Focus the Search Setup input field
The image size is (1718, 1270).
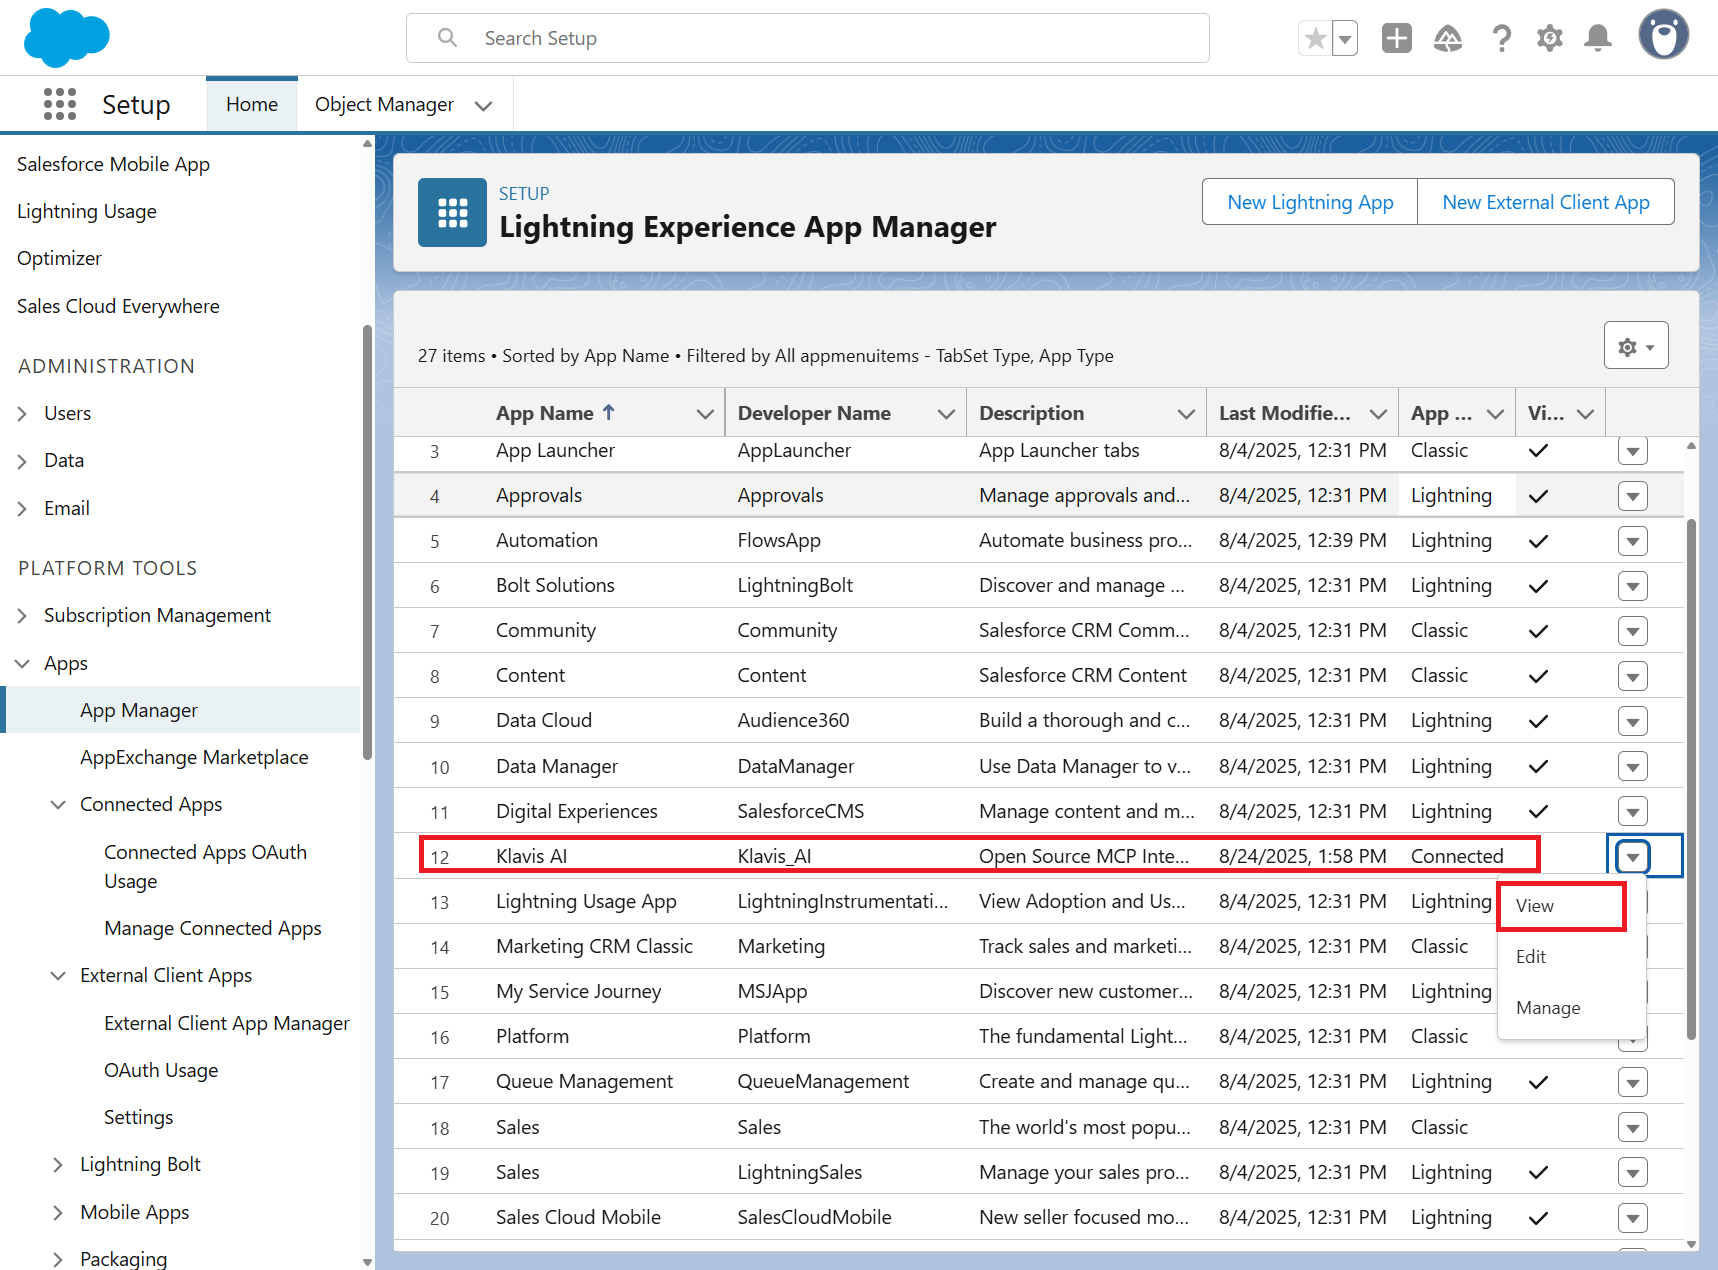(807, 38)
